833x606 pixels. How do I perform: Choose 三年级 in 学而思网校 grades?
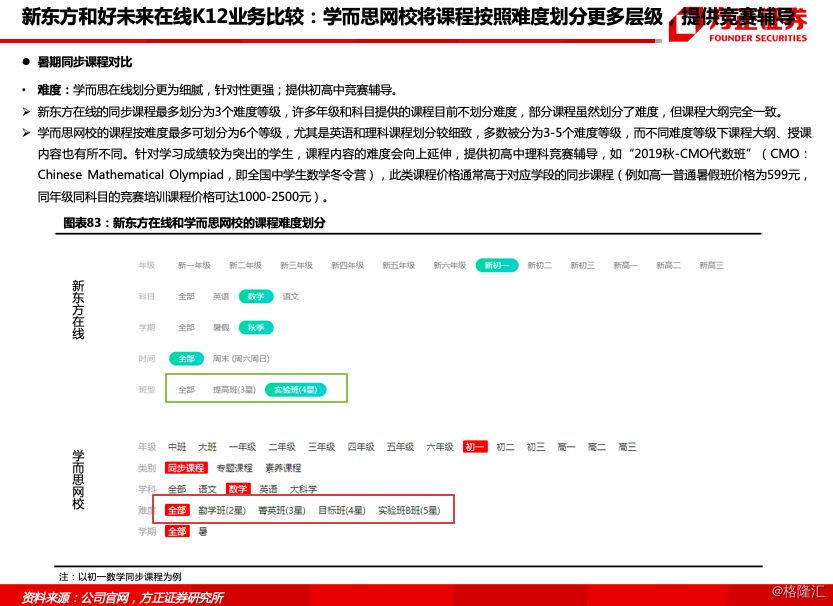[x=321, y=447]
